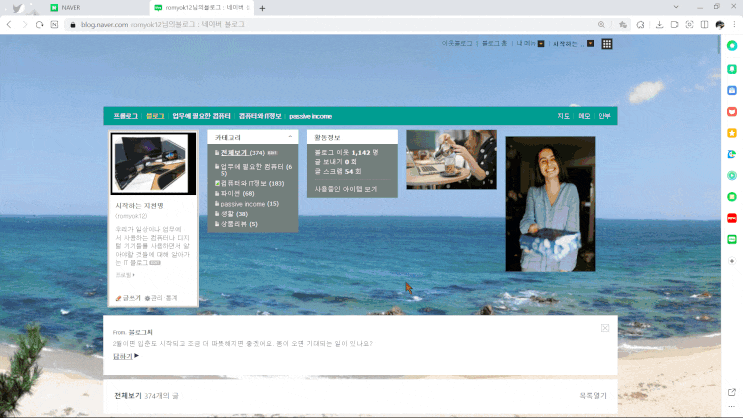Open the teal play button sidebar icon
743x418 pixels.
[732, 175]
